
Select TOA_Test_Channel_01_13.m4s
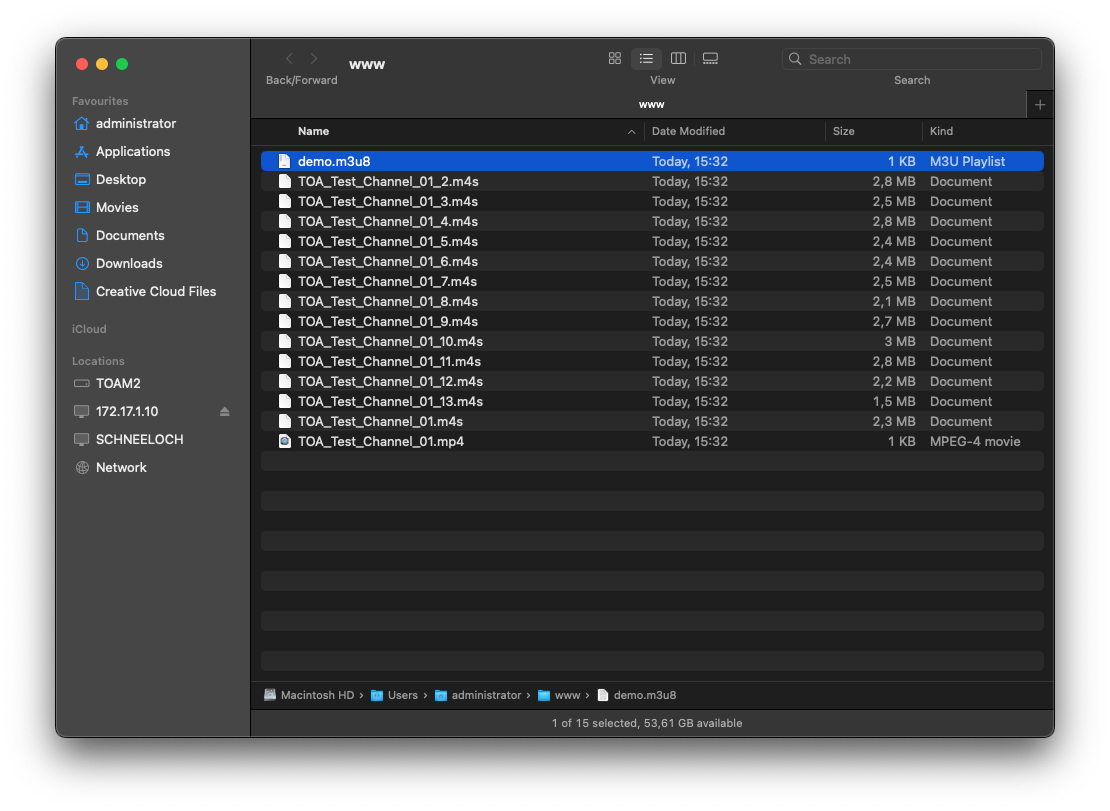[x=652, y=401]
